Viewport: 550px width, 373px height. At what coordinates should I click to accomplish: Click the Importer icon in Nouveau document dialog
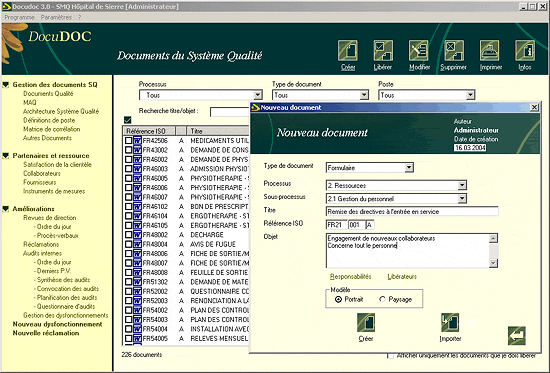[x=450, y=322]
